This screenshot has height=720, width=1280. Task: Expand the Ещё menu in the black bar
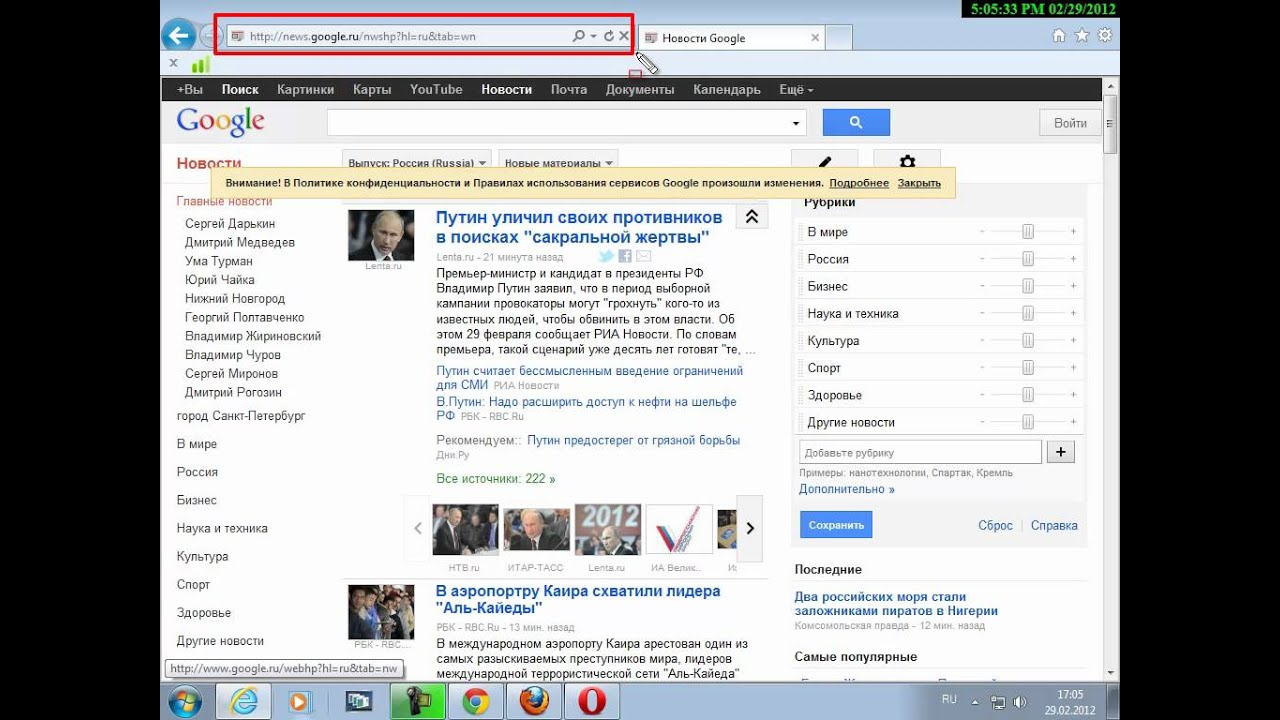(796, 89)
